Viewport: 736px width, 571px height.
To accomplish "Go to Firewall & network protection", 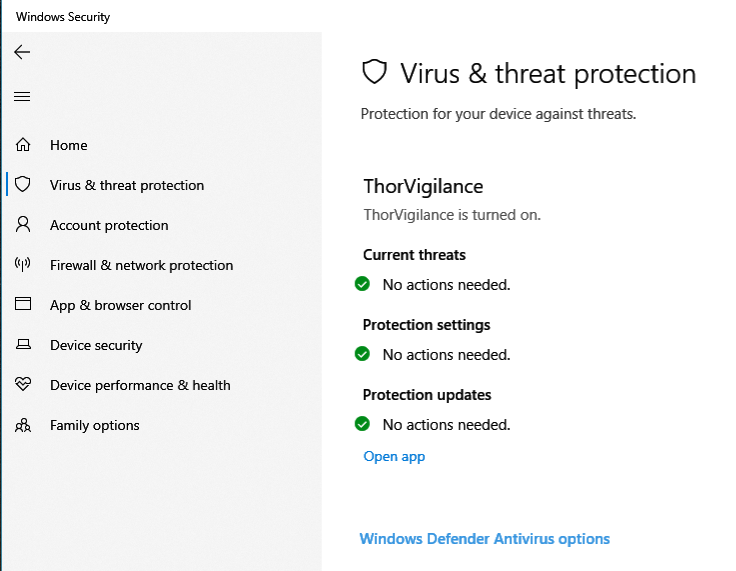I will click(x=141, y=265).
